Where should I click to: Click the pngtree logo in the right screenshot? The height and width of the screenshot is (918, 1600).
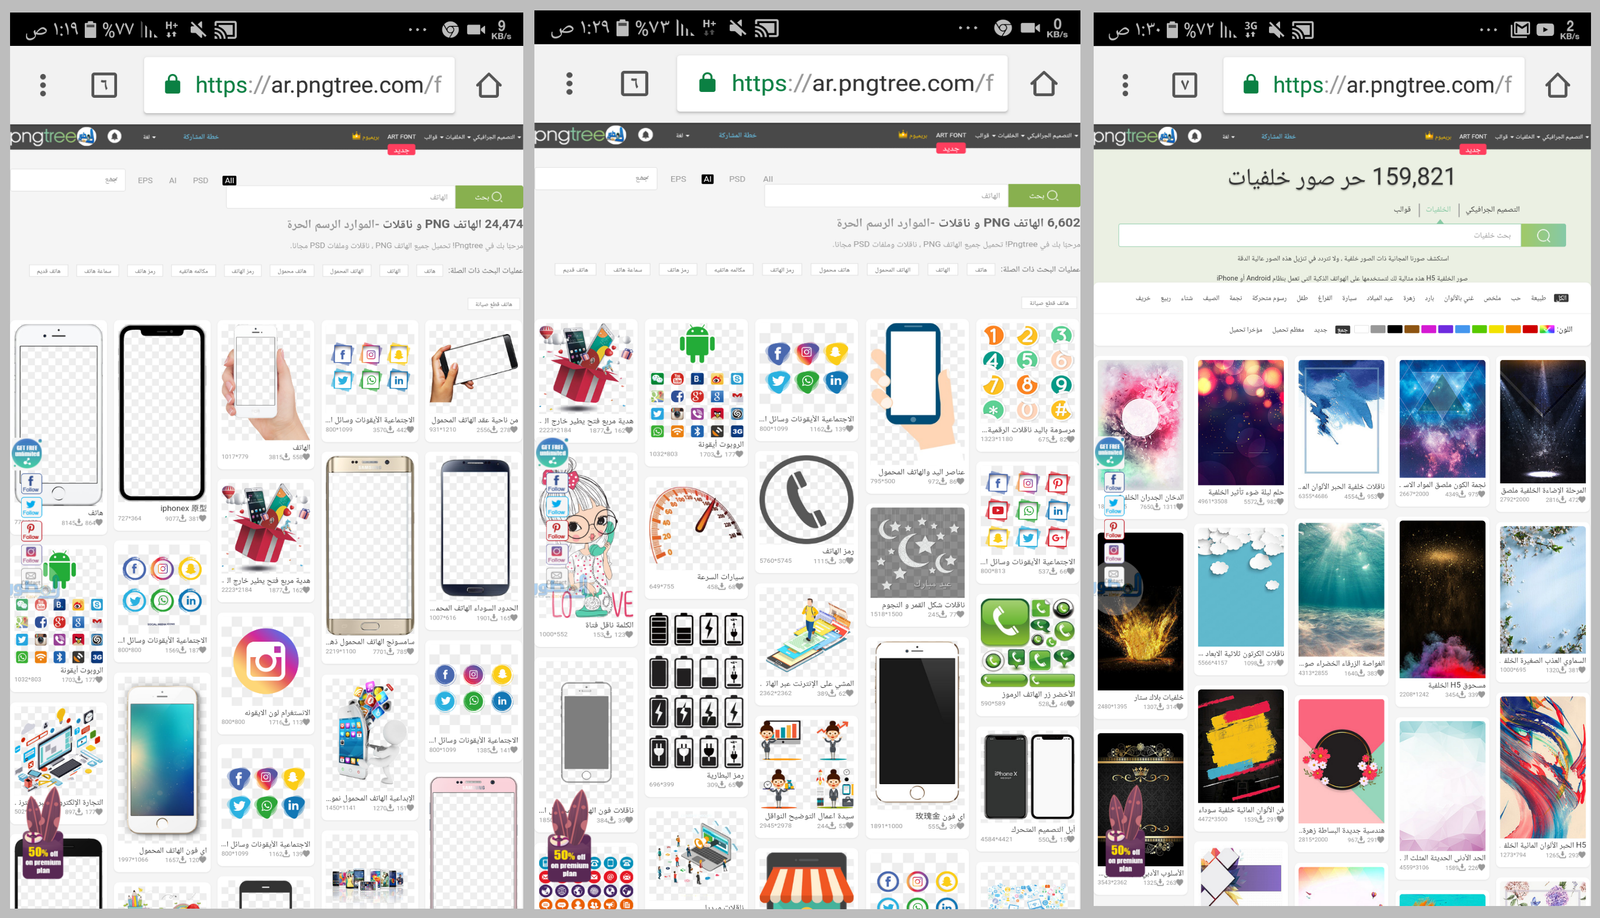point(1136,136)
